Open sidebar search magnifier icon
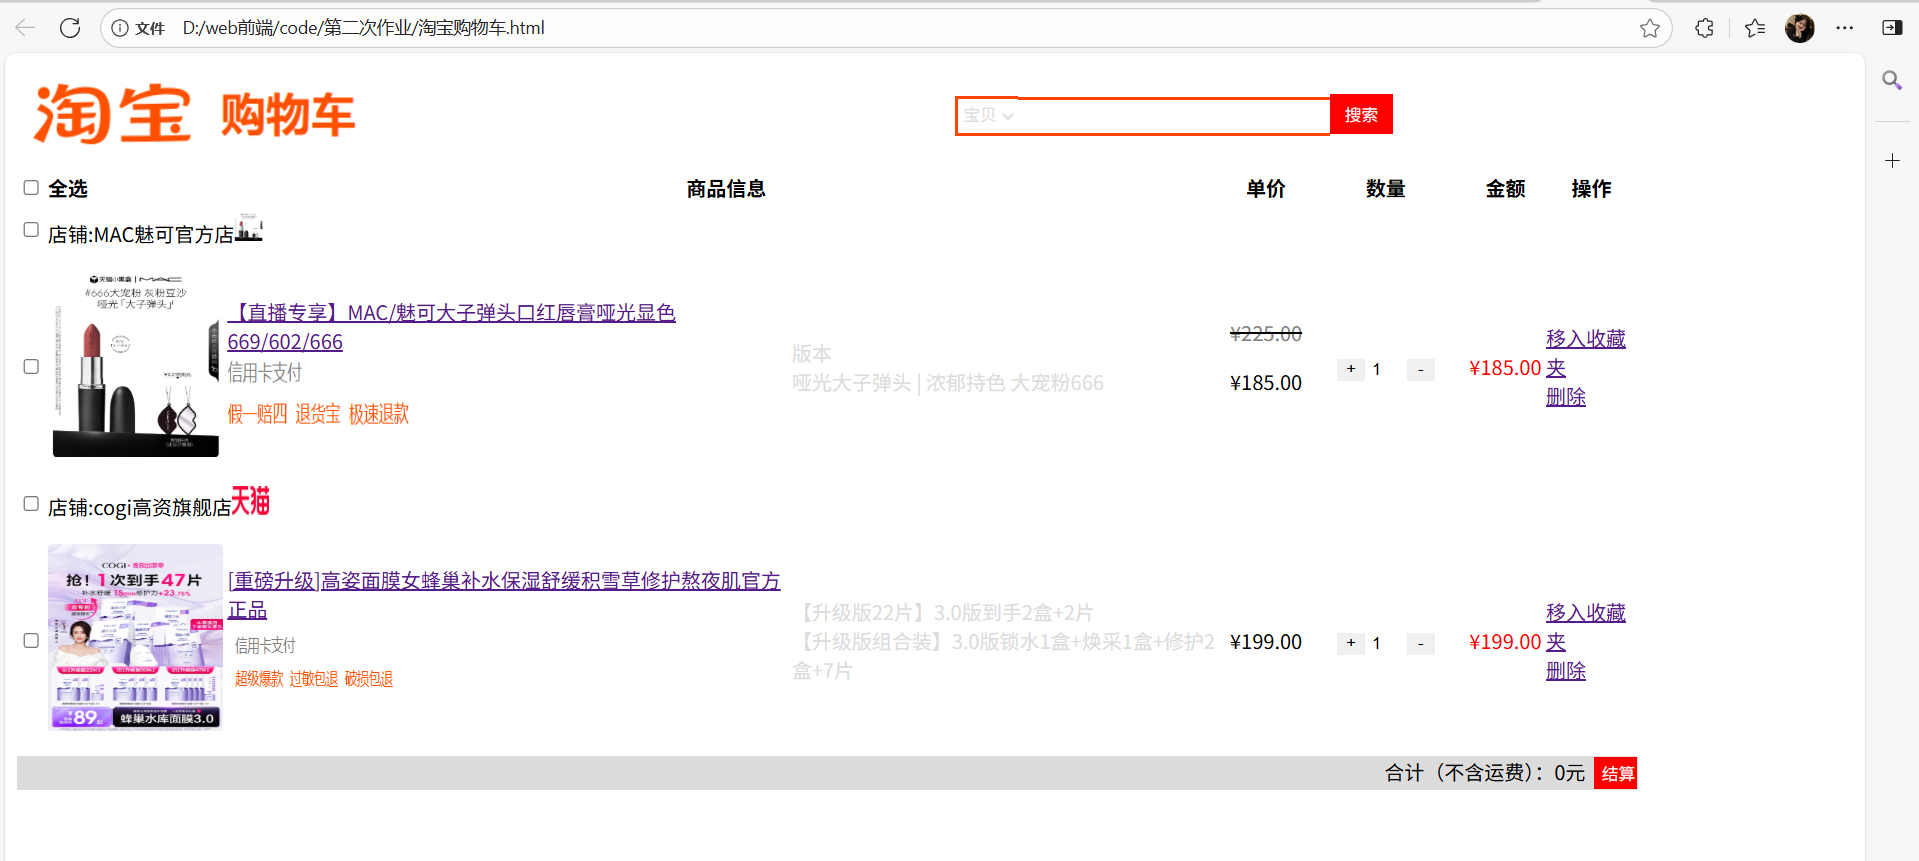This screenshot has height=861, width=1919. (1892, 80)
